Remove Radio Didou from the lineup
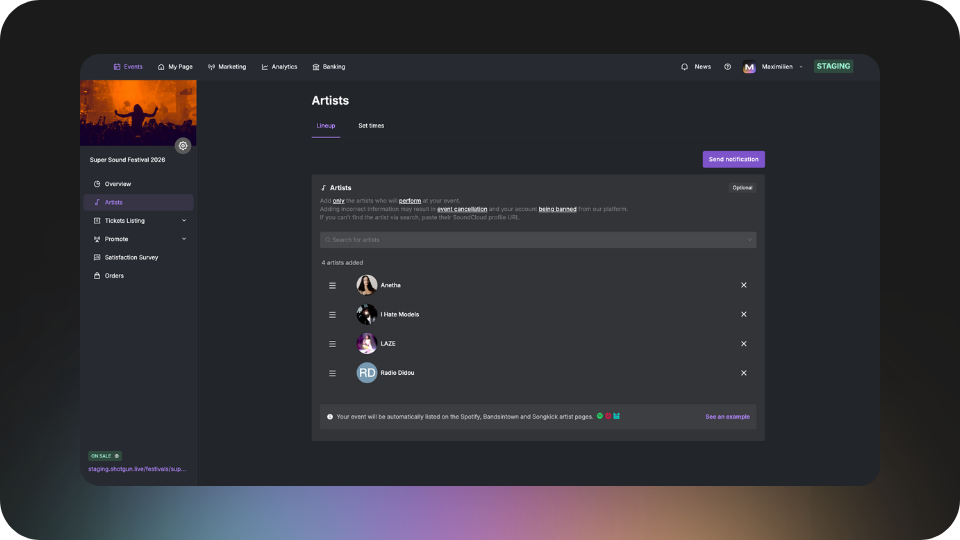Viewport: 960px width, 540px height. (744, 373)
